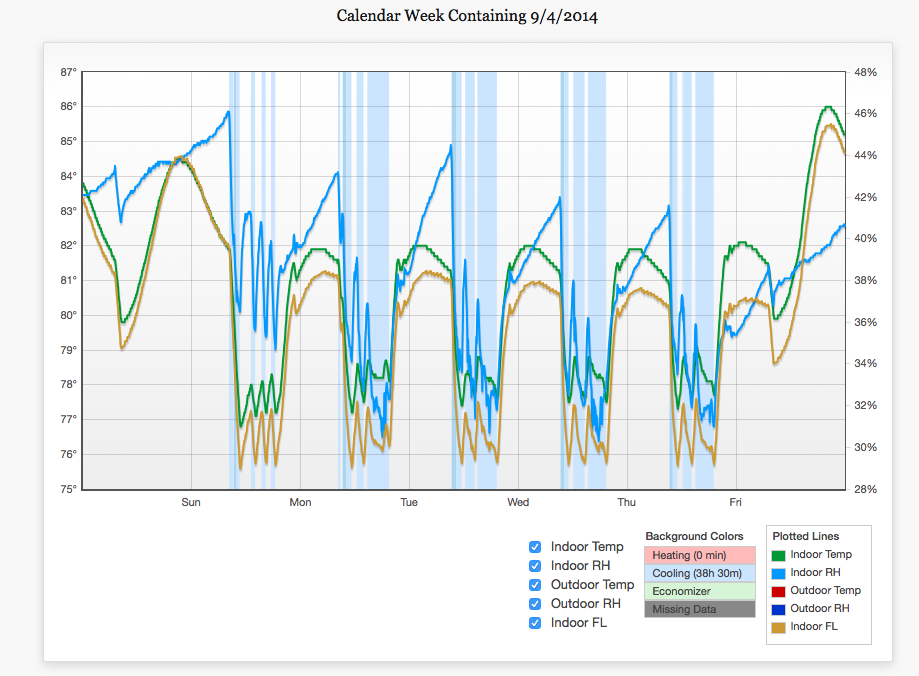This screenshot has height=676, width=919.
Task: Uncheck the Indoor FL checkbox
Action: point(534,623)
